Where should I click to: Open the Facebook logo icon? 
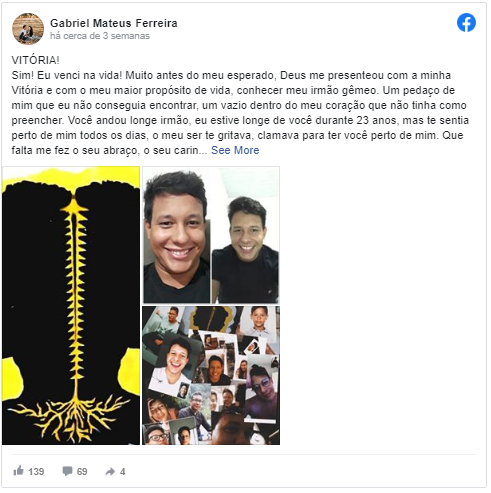coord(466,23)
